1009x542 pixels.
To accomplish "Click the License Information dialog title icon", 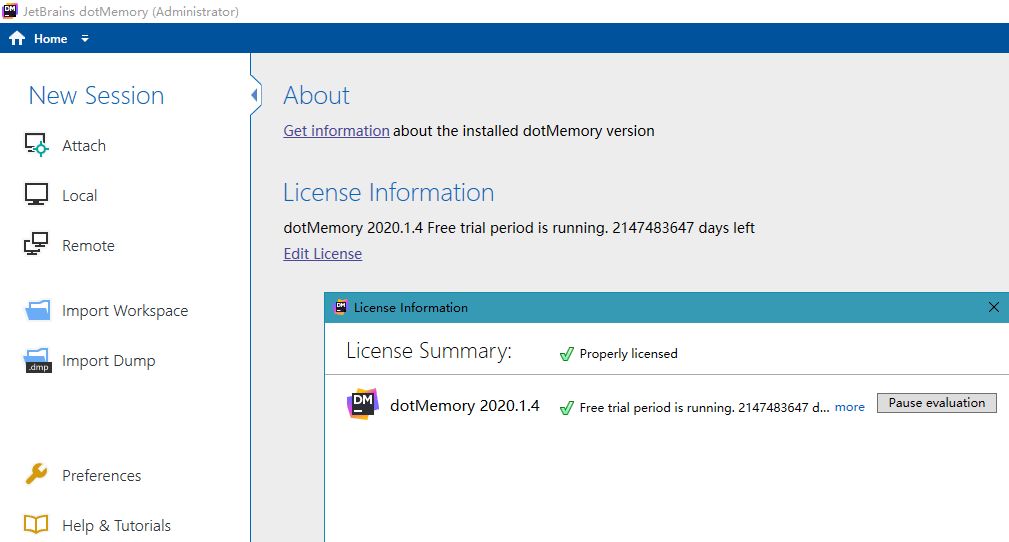I will 341,307.
